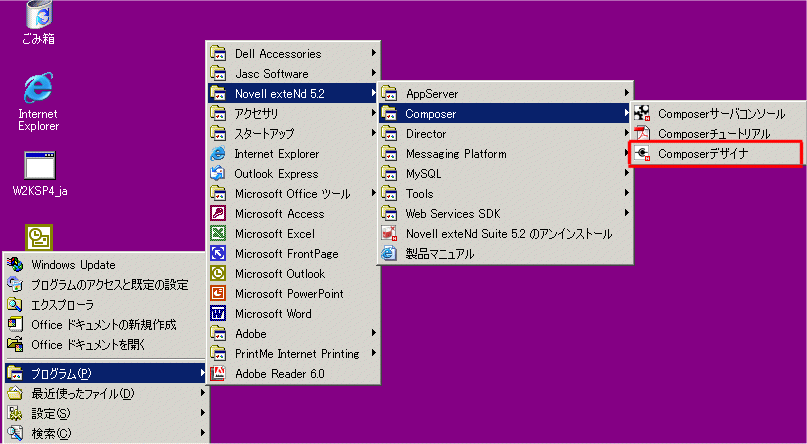
Task: Expand the Web Services SDK submenu arrow
Action: [626, 213]
